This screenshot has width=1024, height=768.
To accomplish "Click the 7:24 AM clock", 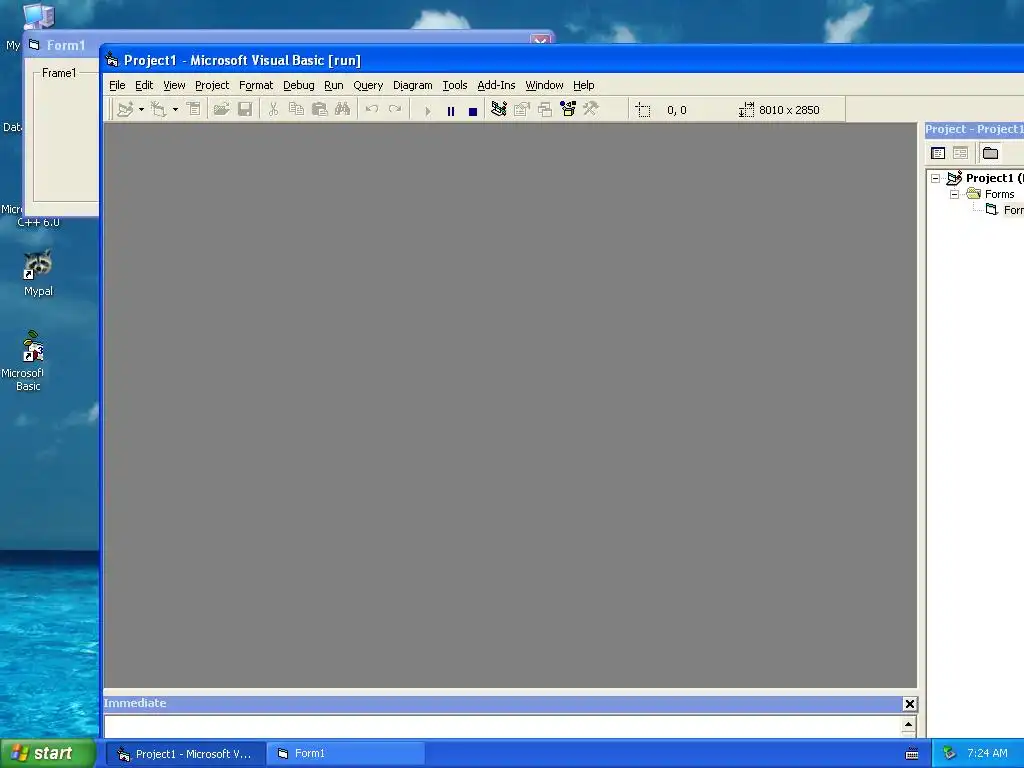I will 987,754.
